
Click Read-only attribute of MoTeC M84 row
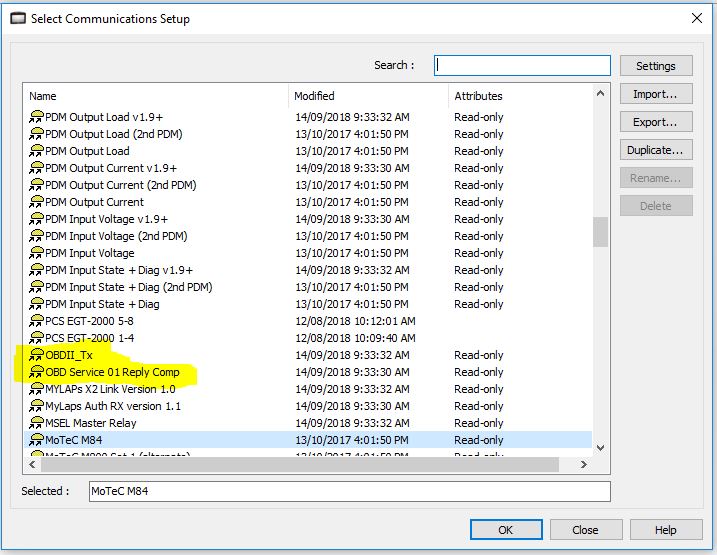click(479, 440)
